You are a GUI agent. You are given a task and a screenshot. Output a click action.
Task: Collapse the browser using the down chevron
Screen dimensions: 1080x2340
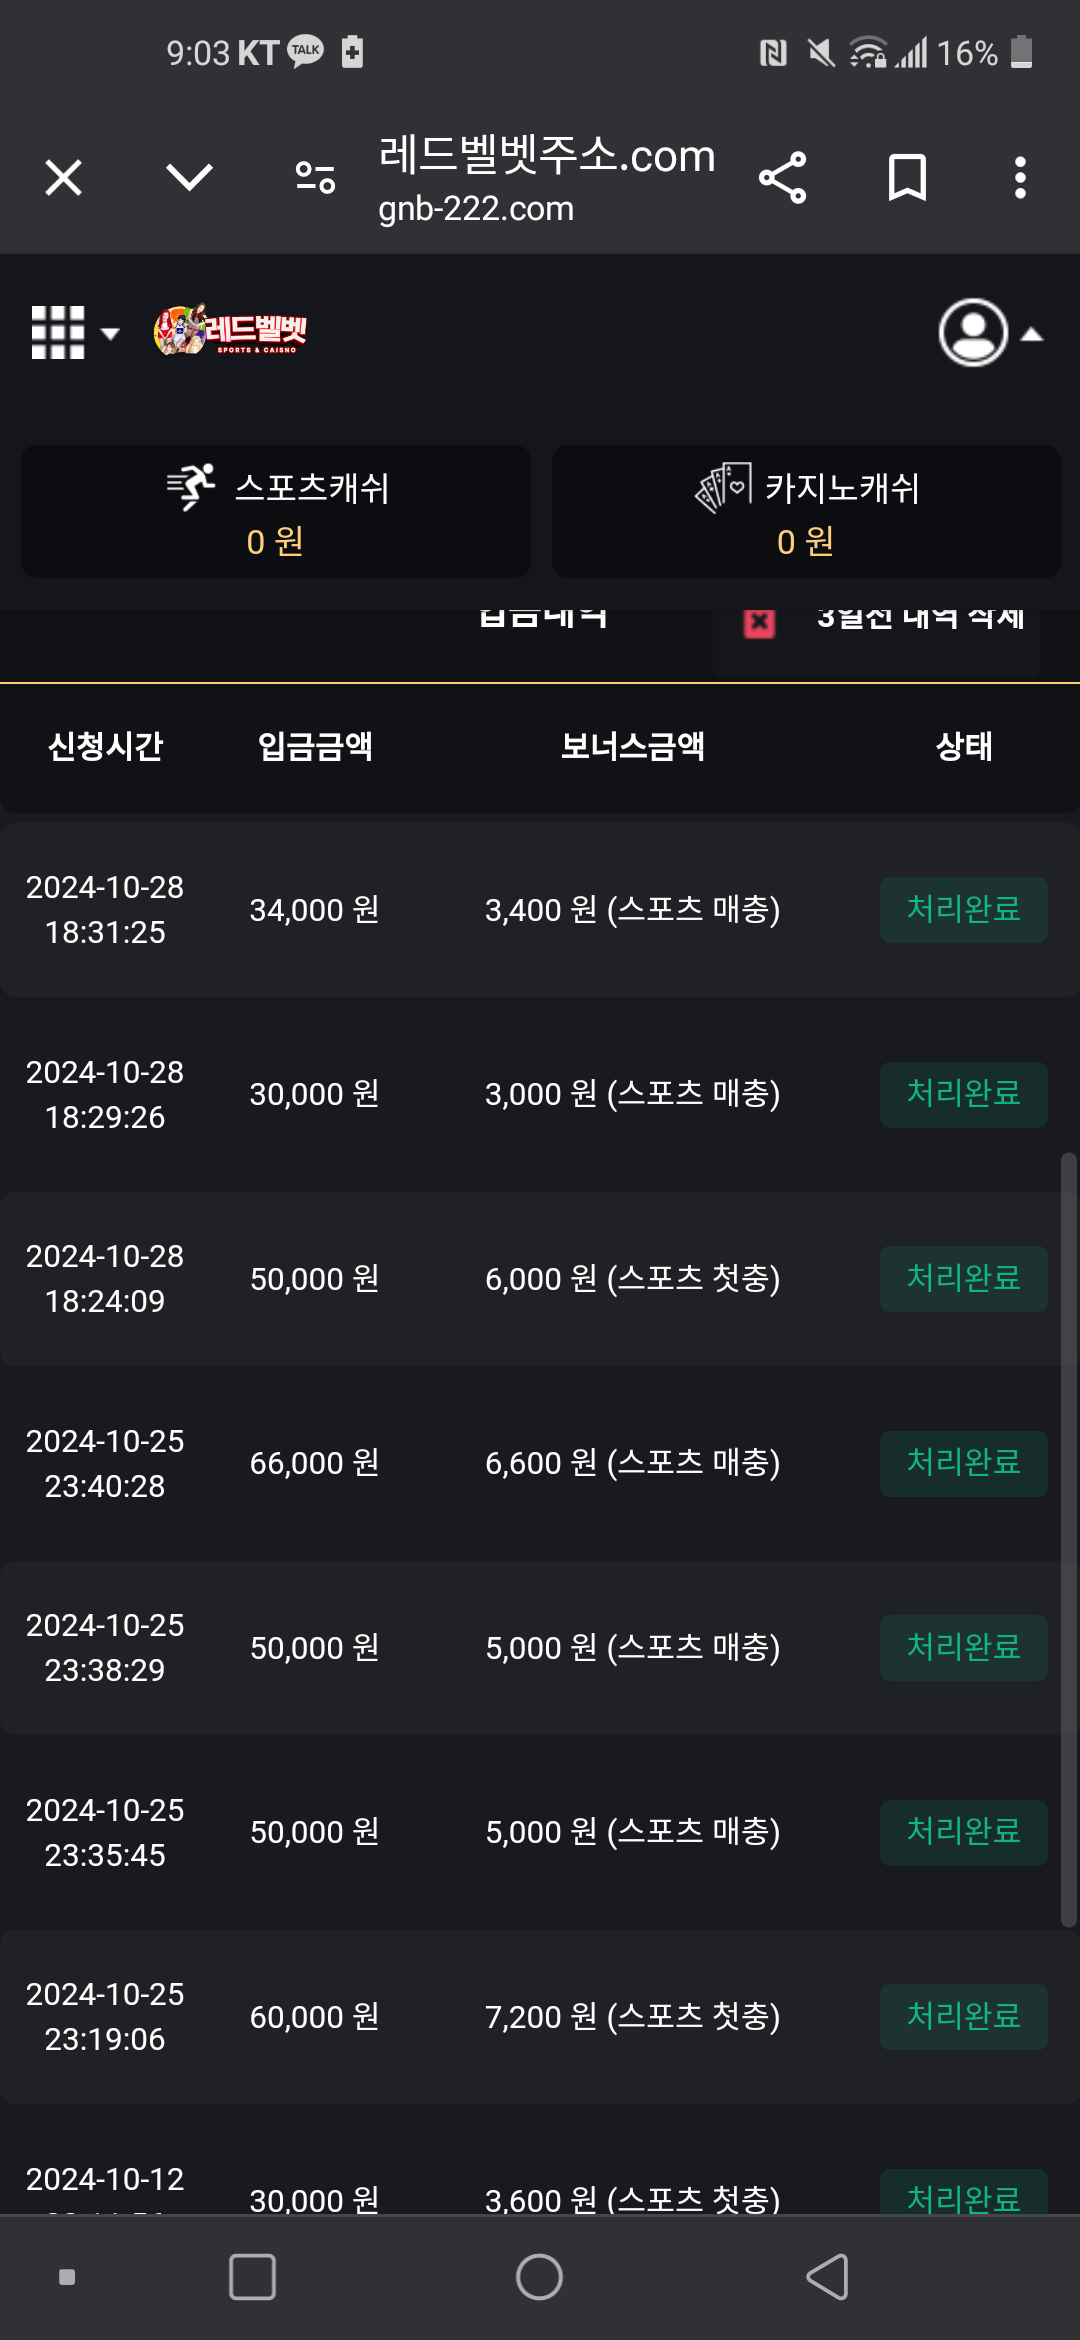(x=189, y=178)
